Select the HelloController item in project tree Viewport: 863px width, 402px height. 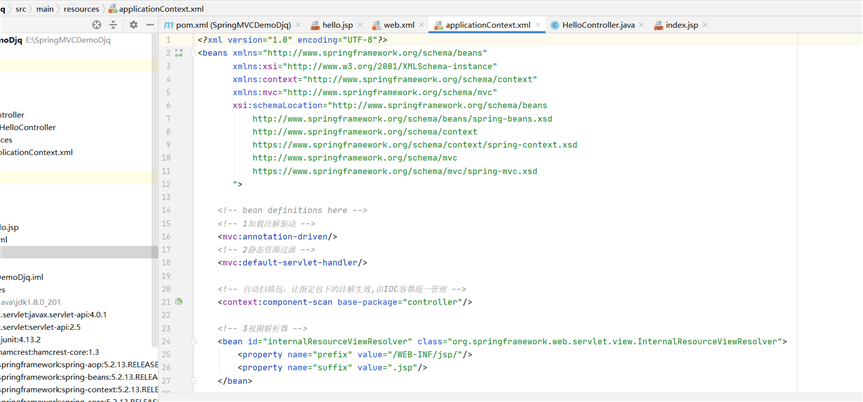(x=28, y=127)
